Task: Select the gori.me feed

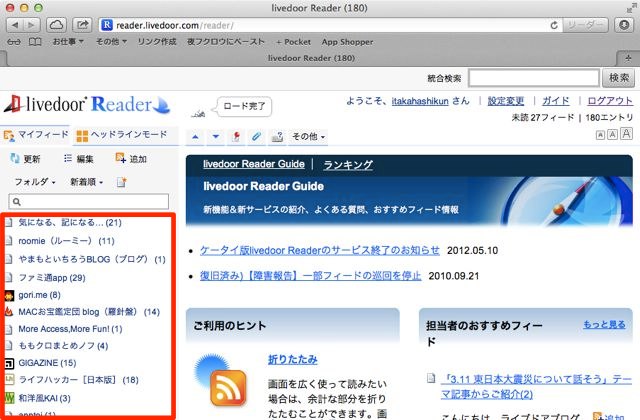Action: (39, 295)
